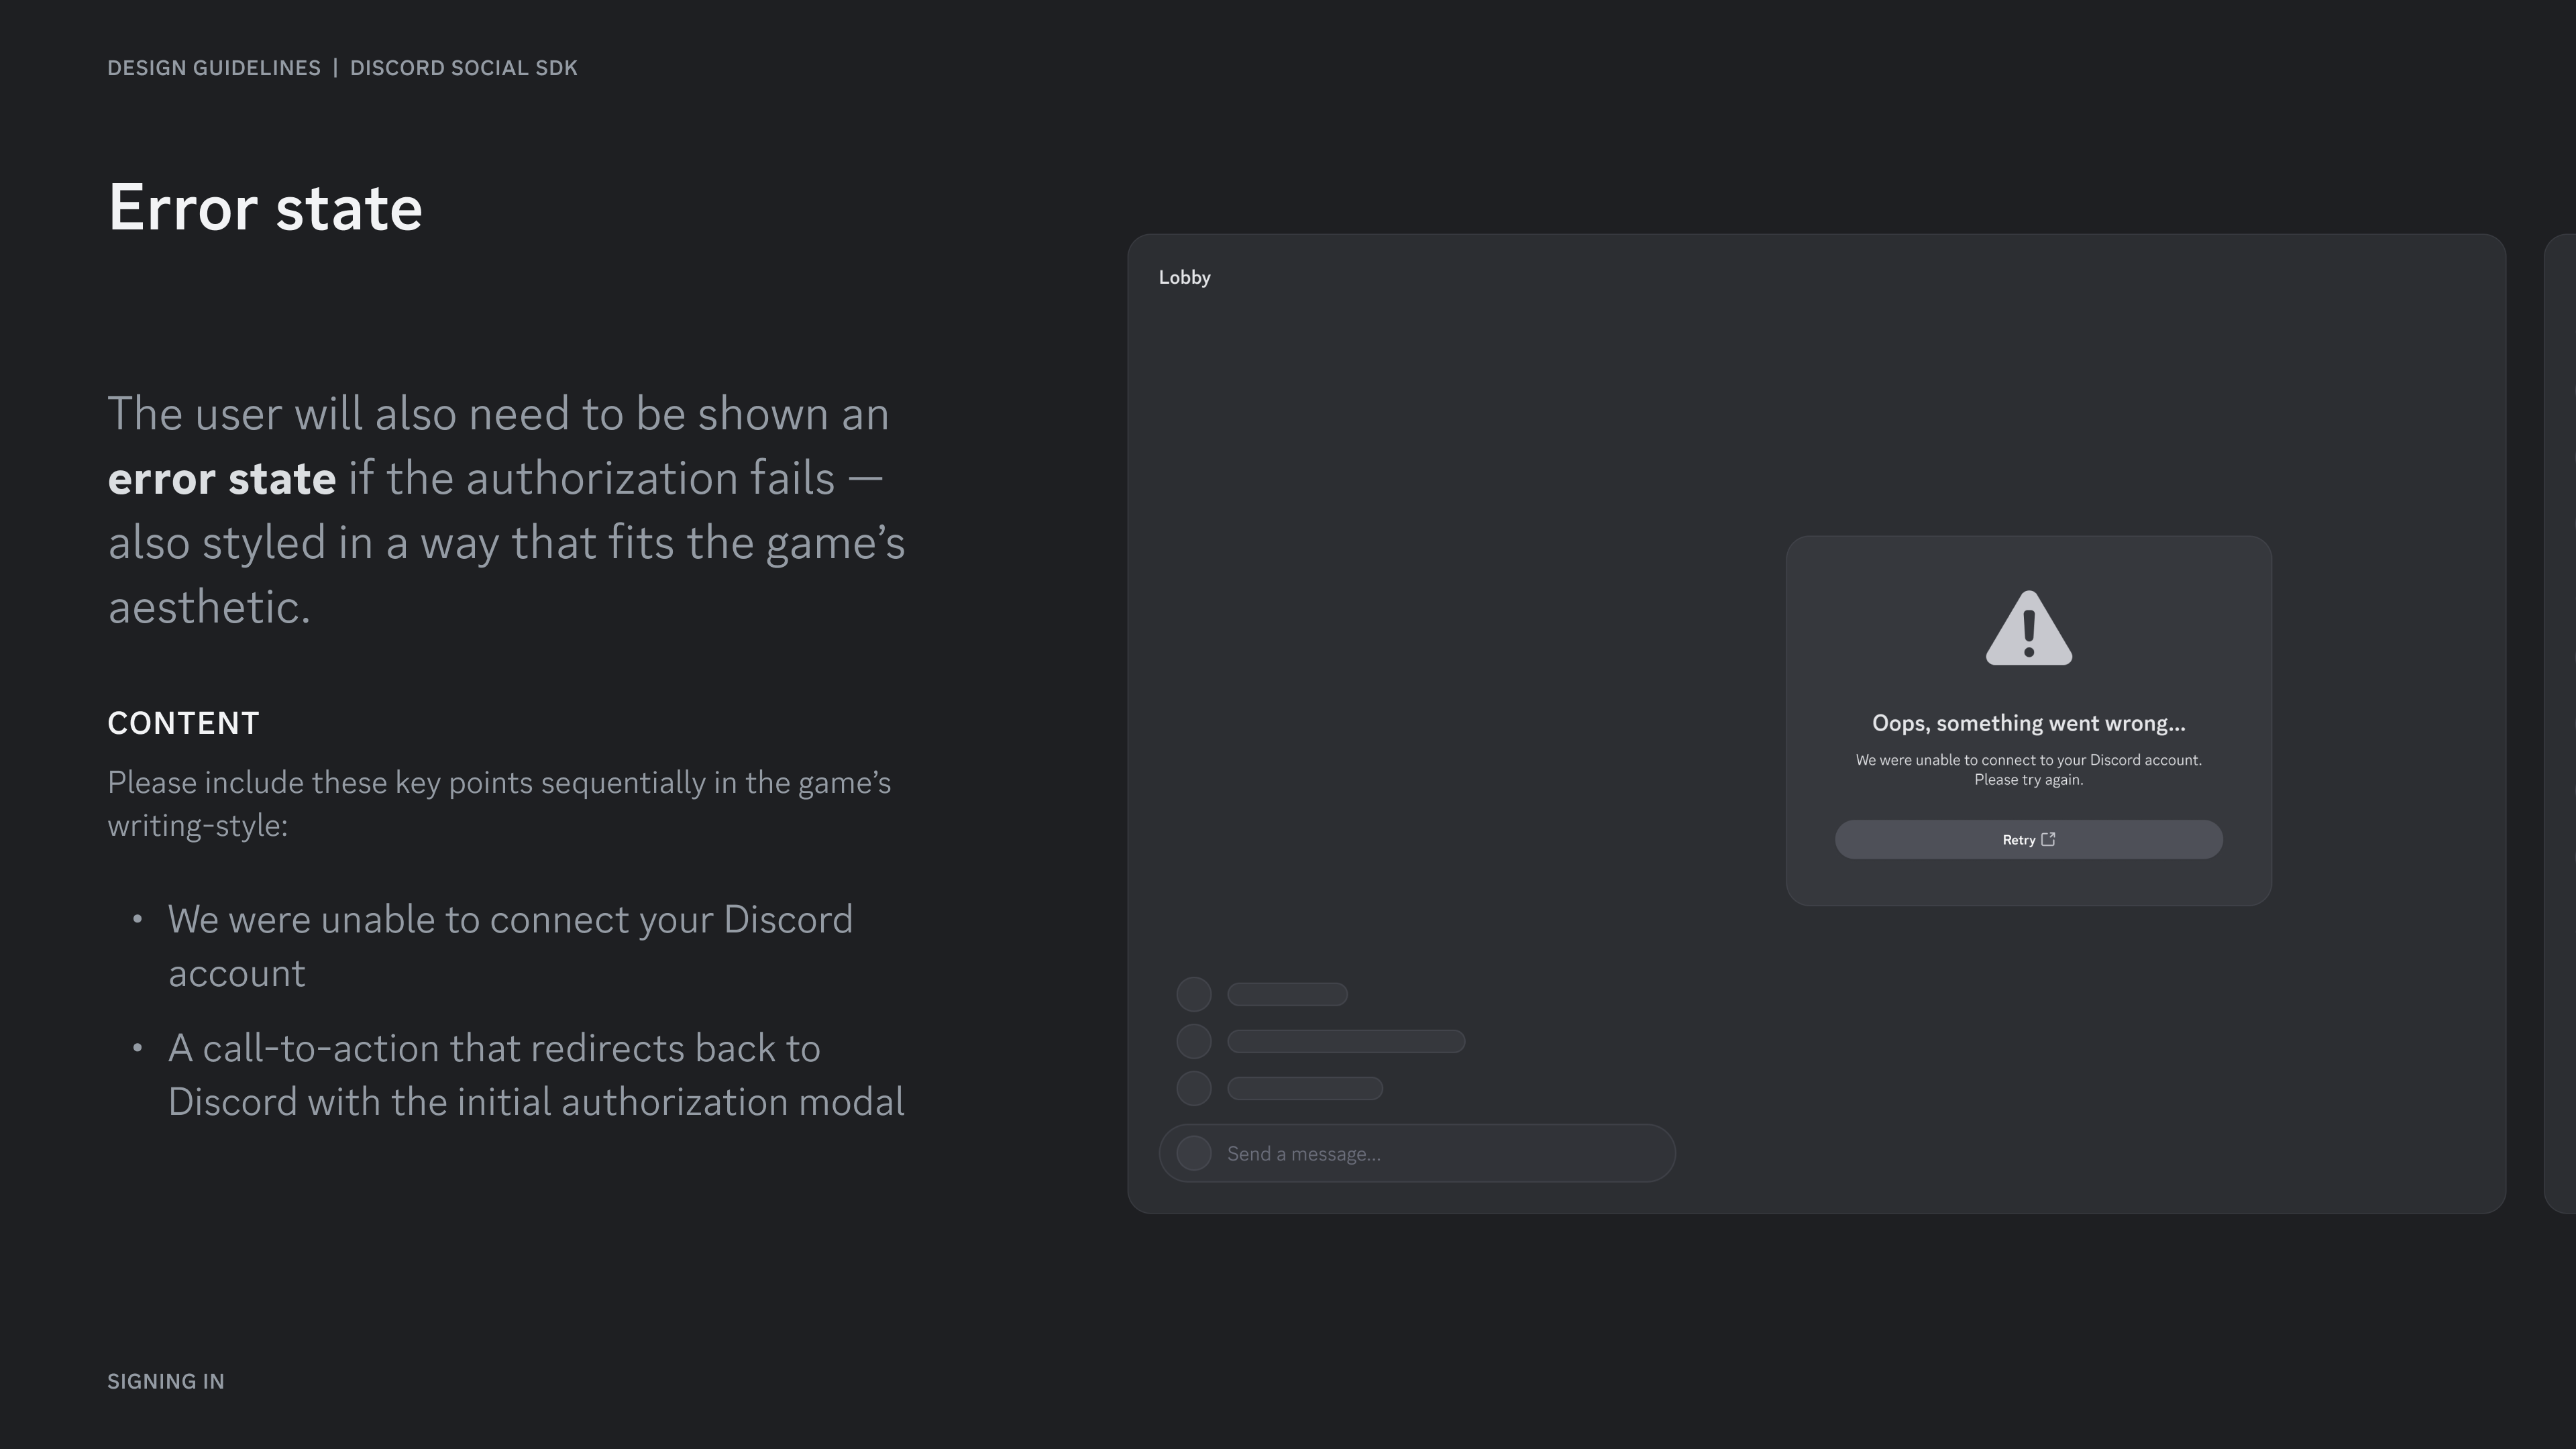The height and width of the screenshot is (1449, 2576).
Task: Click the bolded error state phrase in the paragraph
Action: coord(222,478)
